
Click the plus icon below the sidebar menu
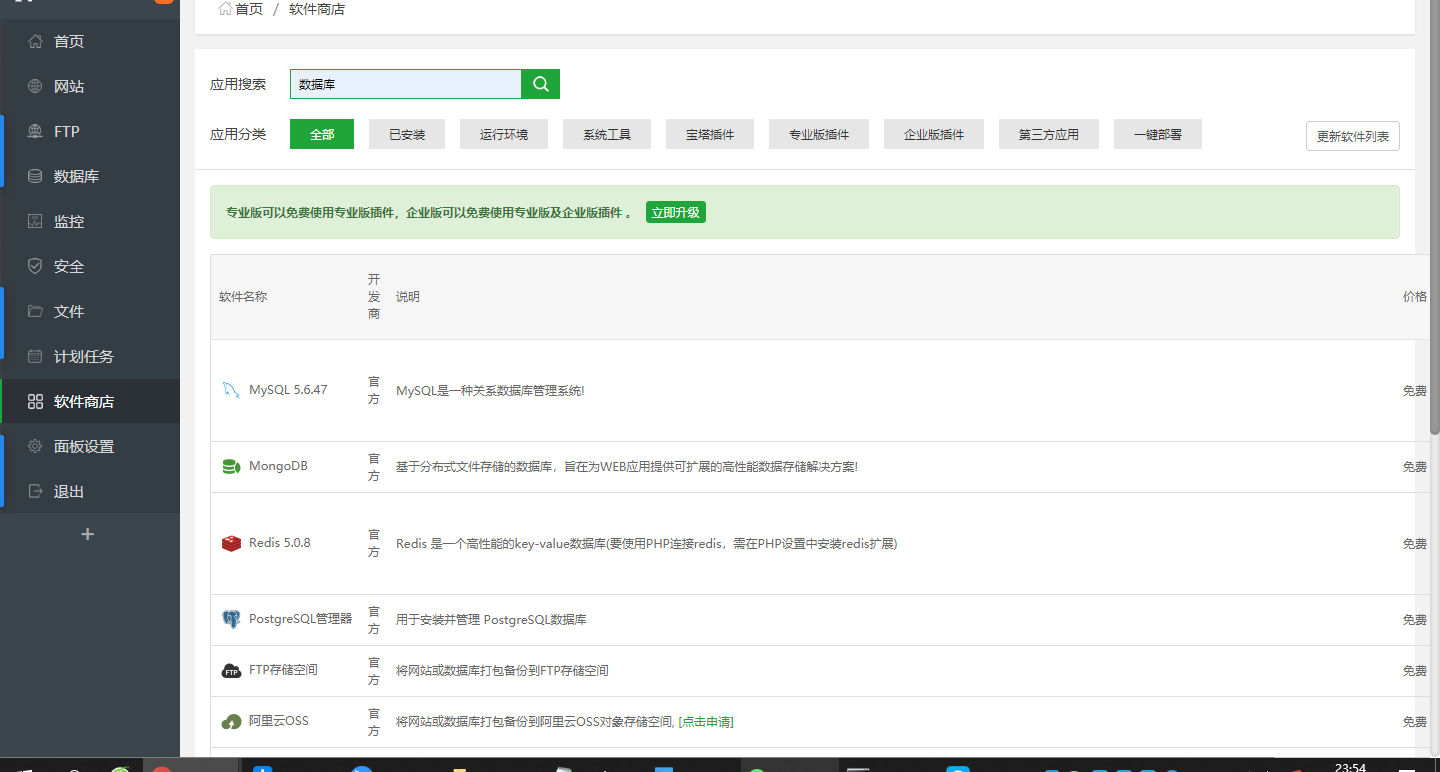tap(87, 534)
